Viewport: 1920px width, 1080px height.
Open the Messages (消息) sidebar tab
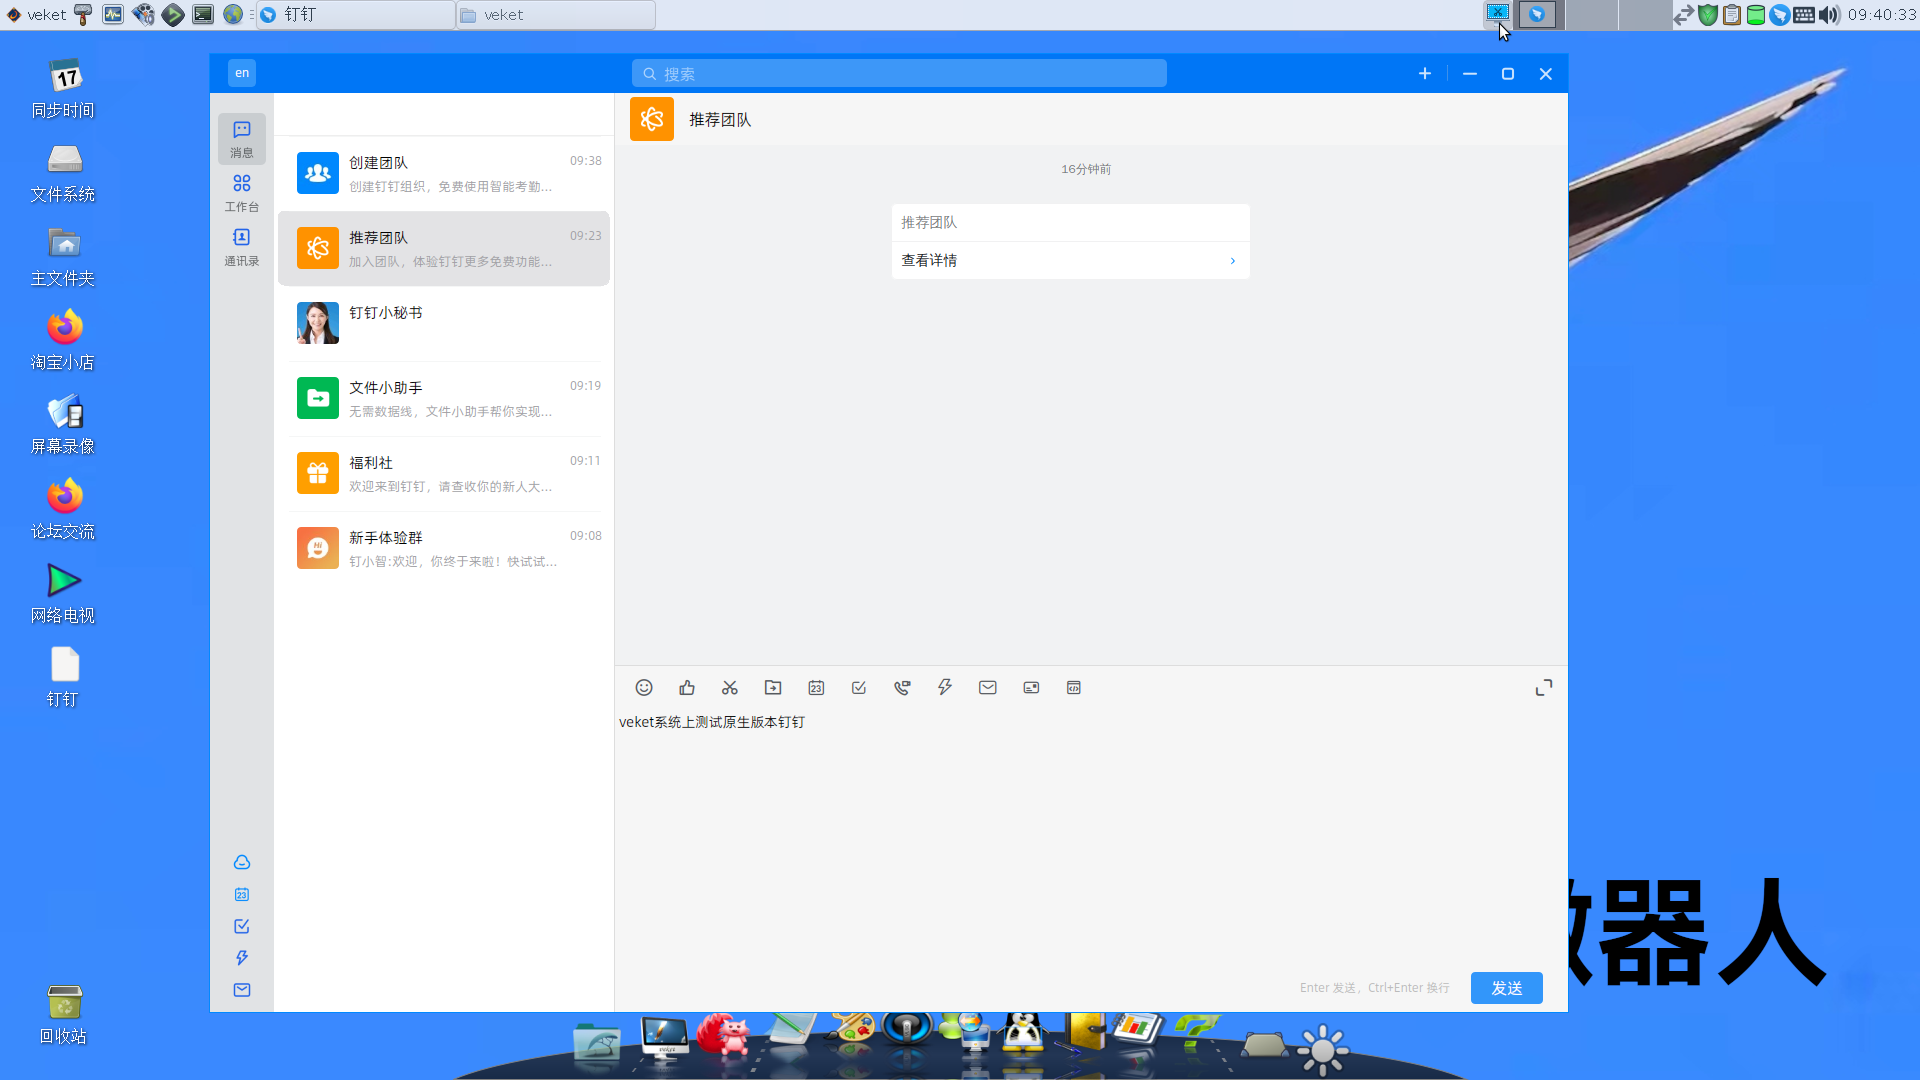pyautogui.click(x=242, y=139)
